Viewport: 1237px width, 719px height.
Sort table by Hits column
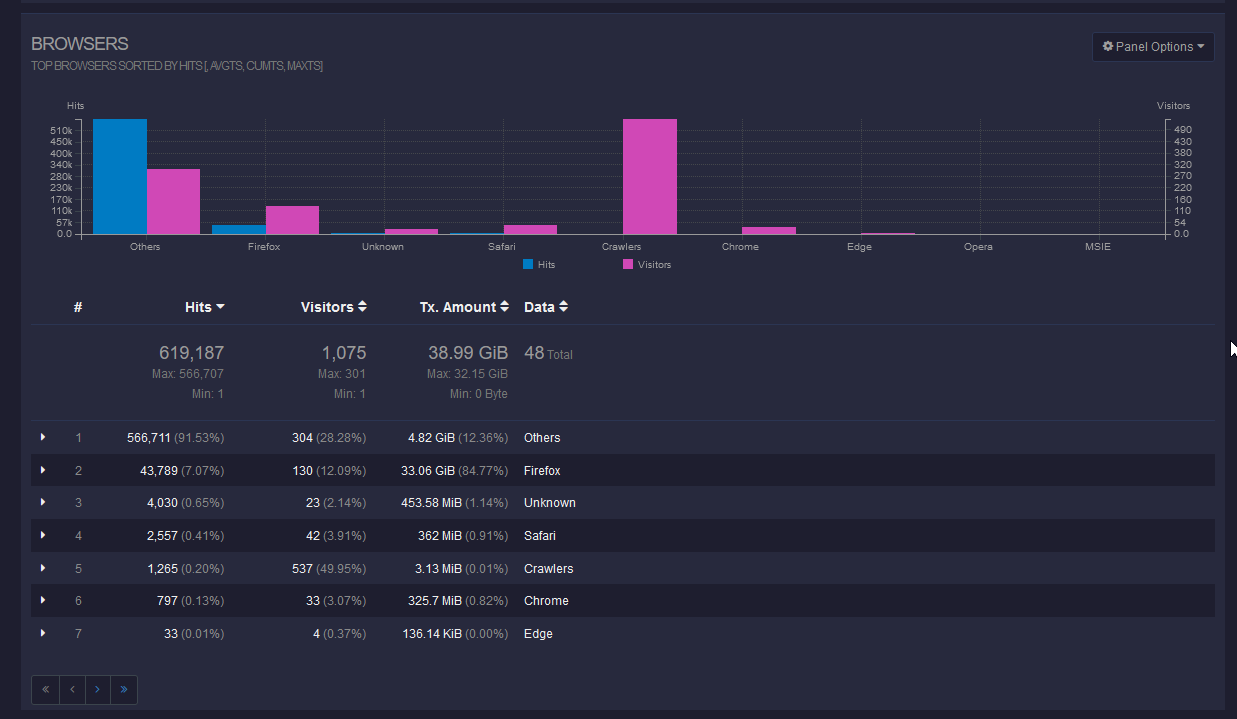[204, 307]
